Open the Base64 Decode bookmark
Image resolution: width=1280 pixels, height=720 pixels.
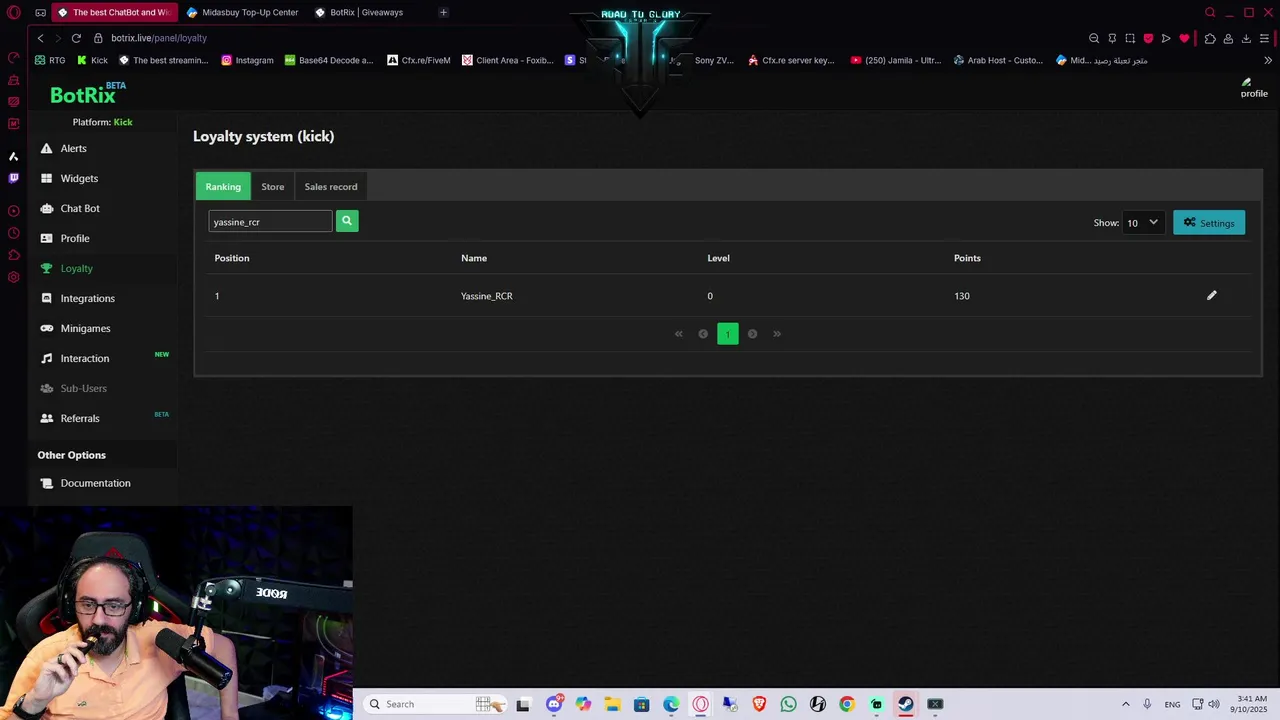[329, 60]
